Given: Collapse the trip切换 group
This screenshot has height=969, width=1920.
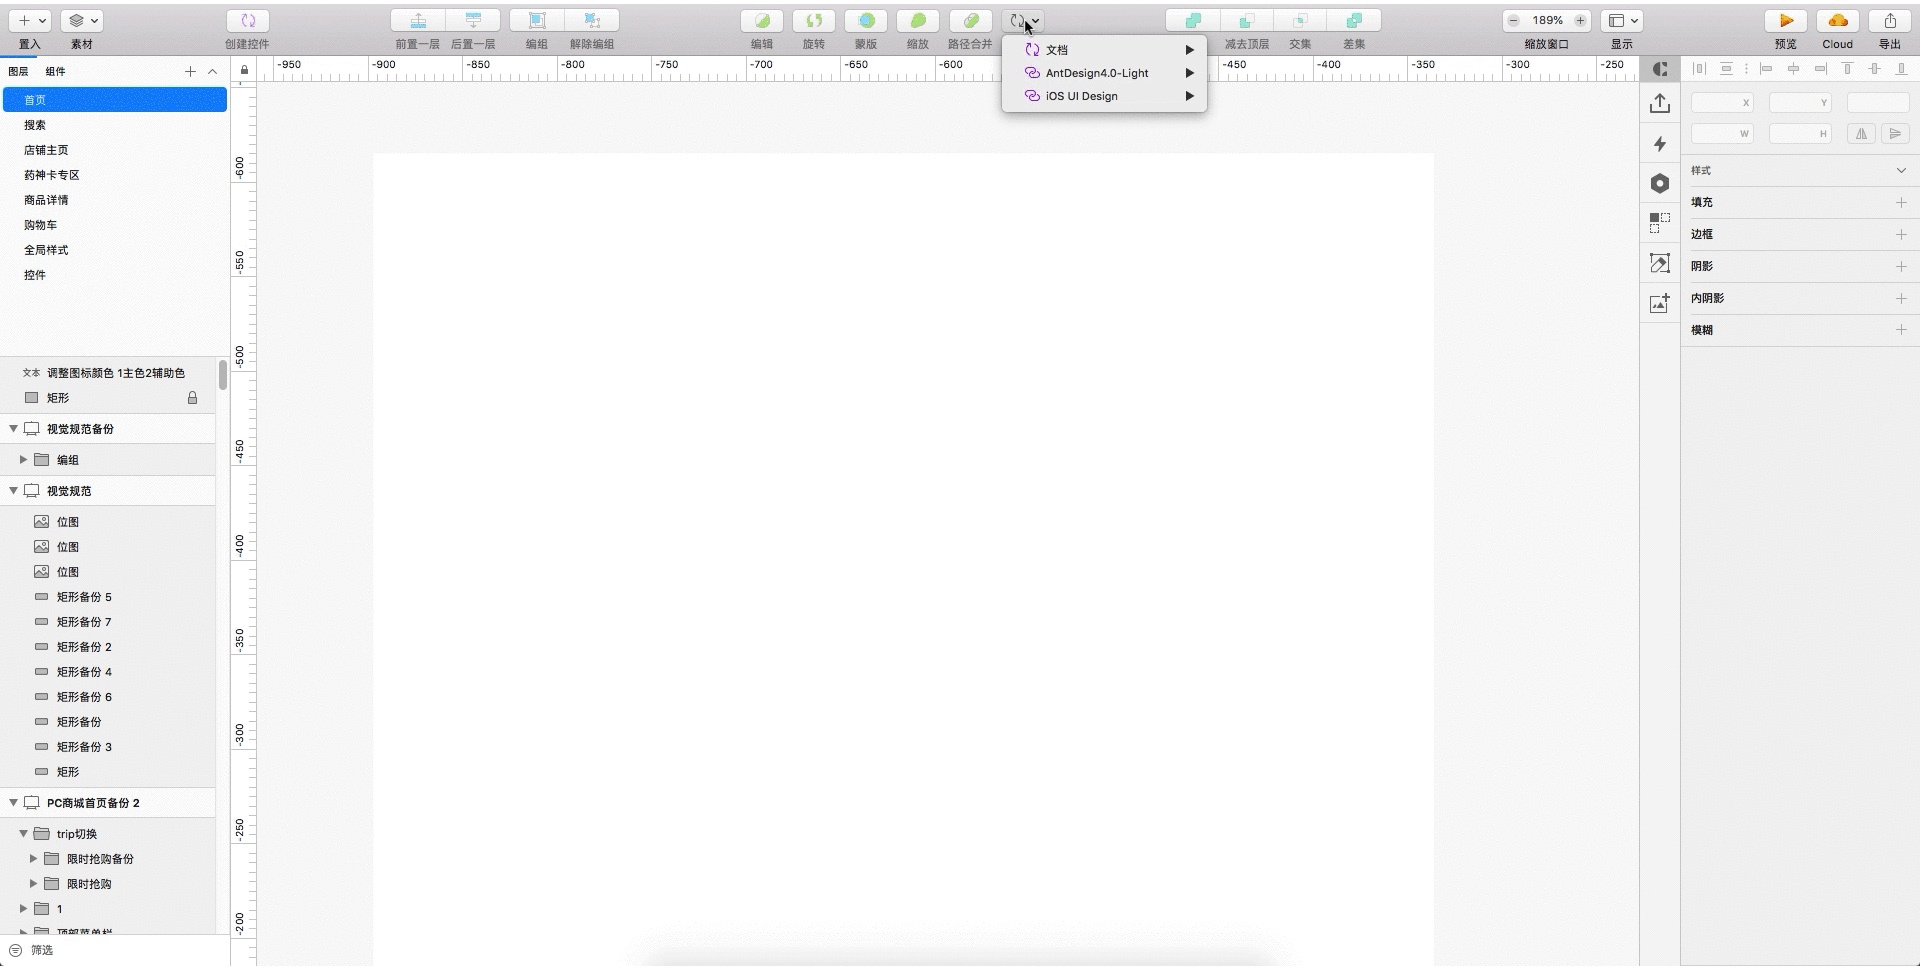Looking at the screenshot, I should (x=23, y=834).
